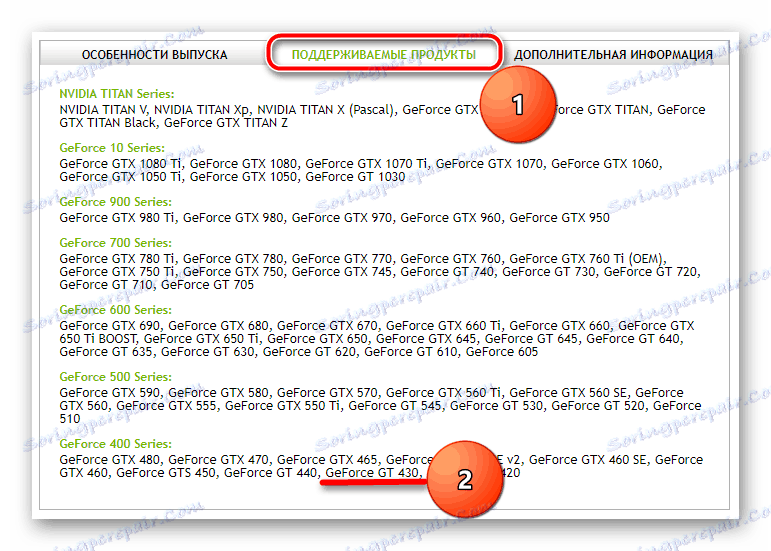This screenshot has width=771, height=551.
Task: Click GeForce GT 730 text
Action: pyautogui.click(x=548, y=272)
